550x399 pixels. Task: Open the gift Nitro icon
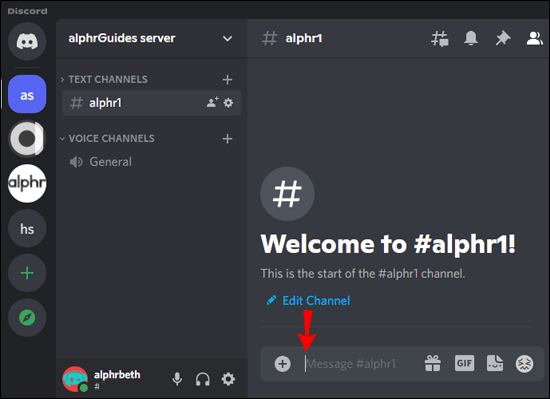pos(432,363)
